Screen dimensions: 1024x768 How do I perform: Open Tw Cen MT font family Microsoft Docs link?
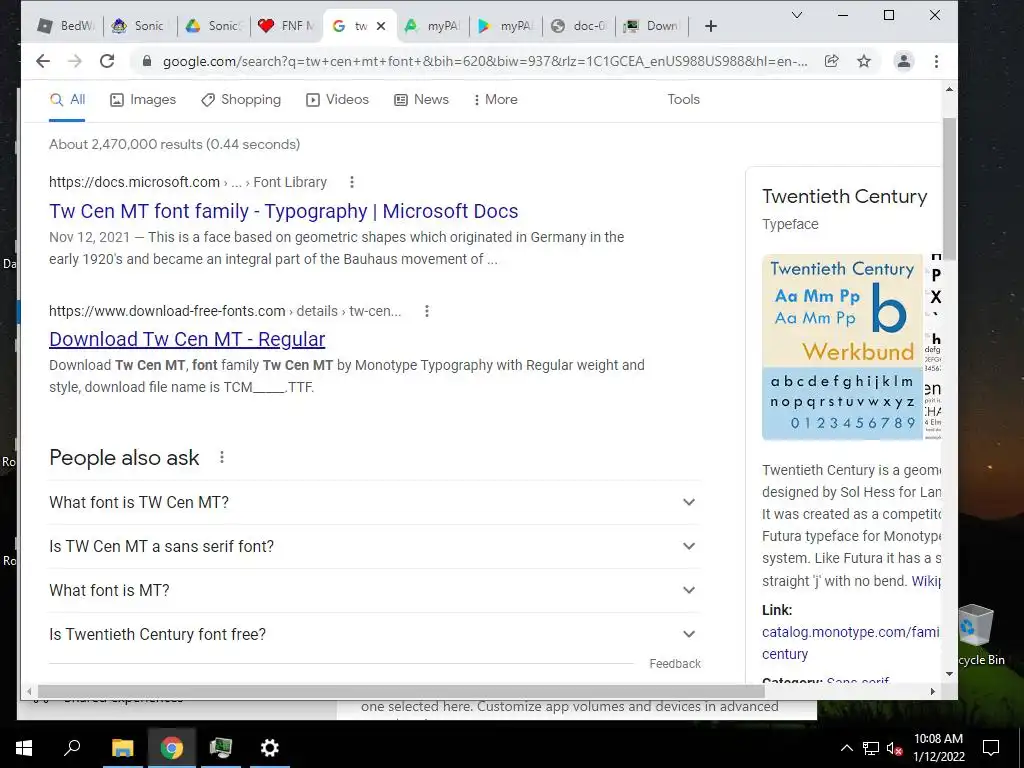coord(283,212)
